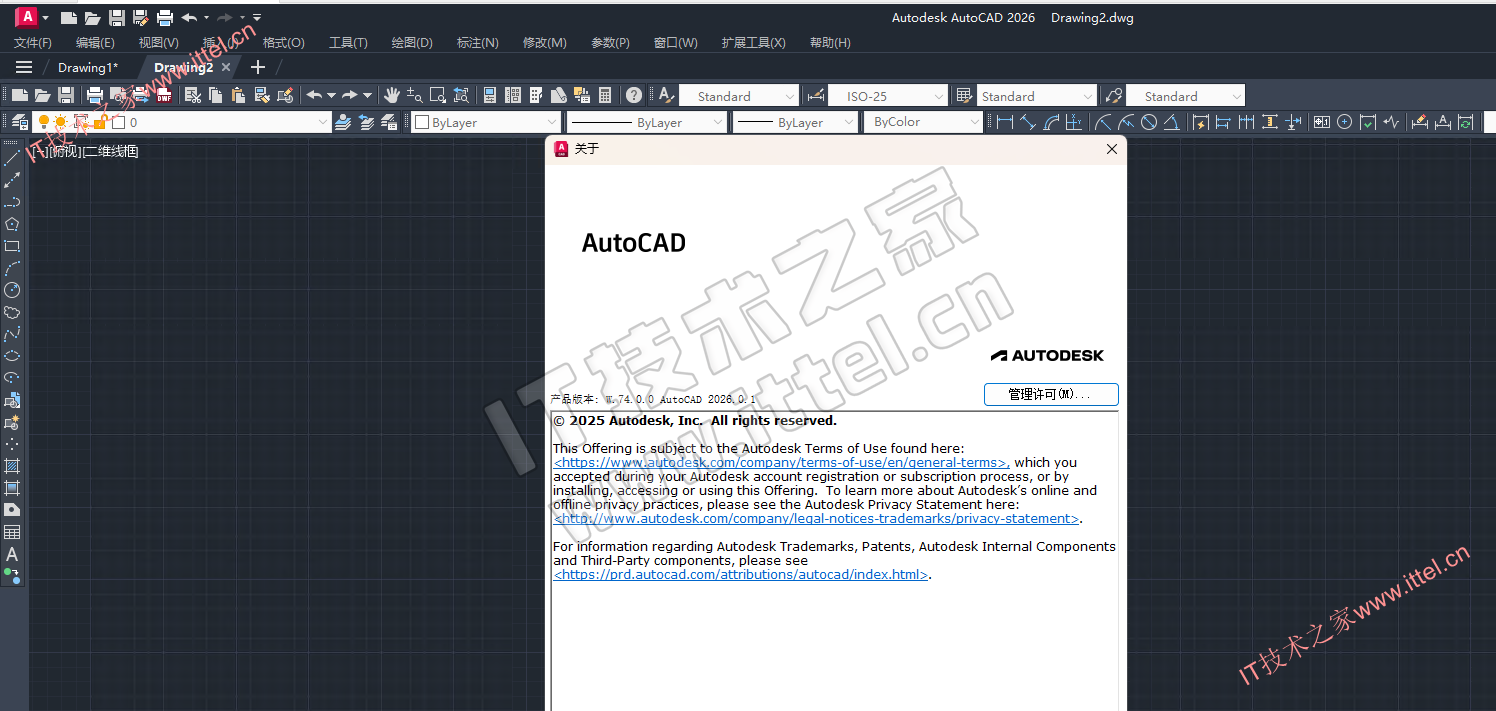This screenshot has width=1496, height=711.
Task: Open the 编辑(E) menu
Action: tap(95, 43)
